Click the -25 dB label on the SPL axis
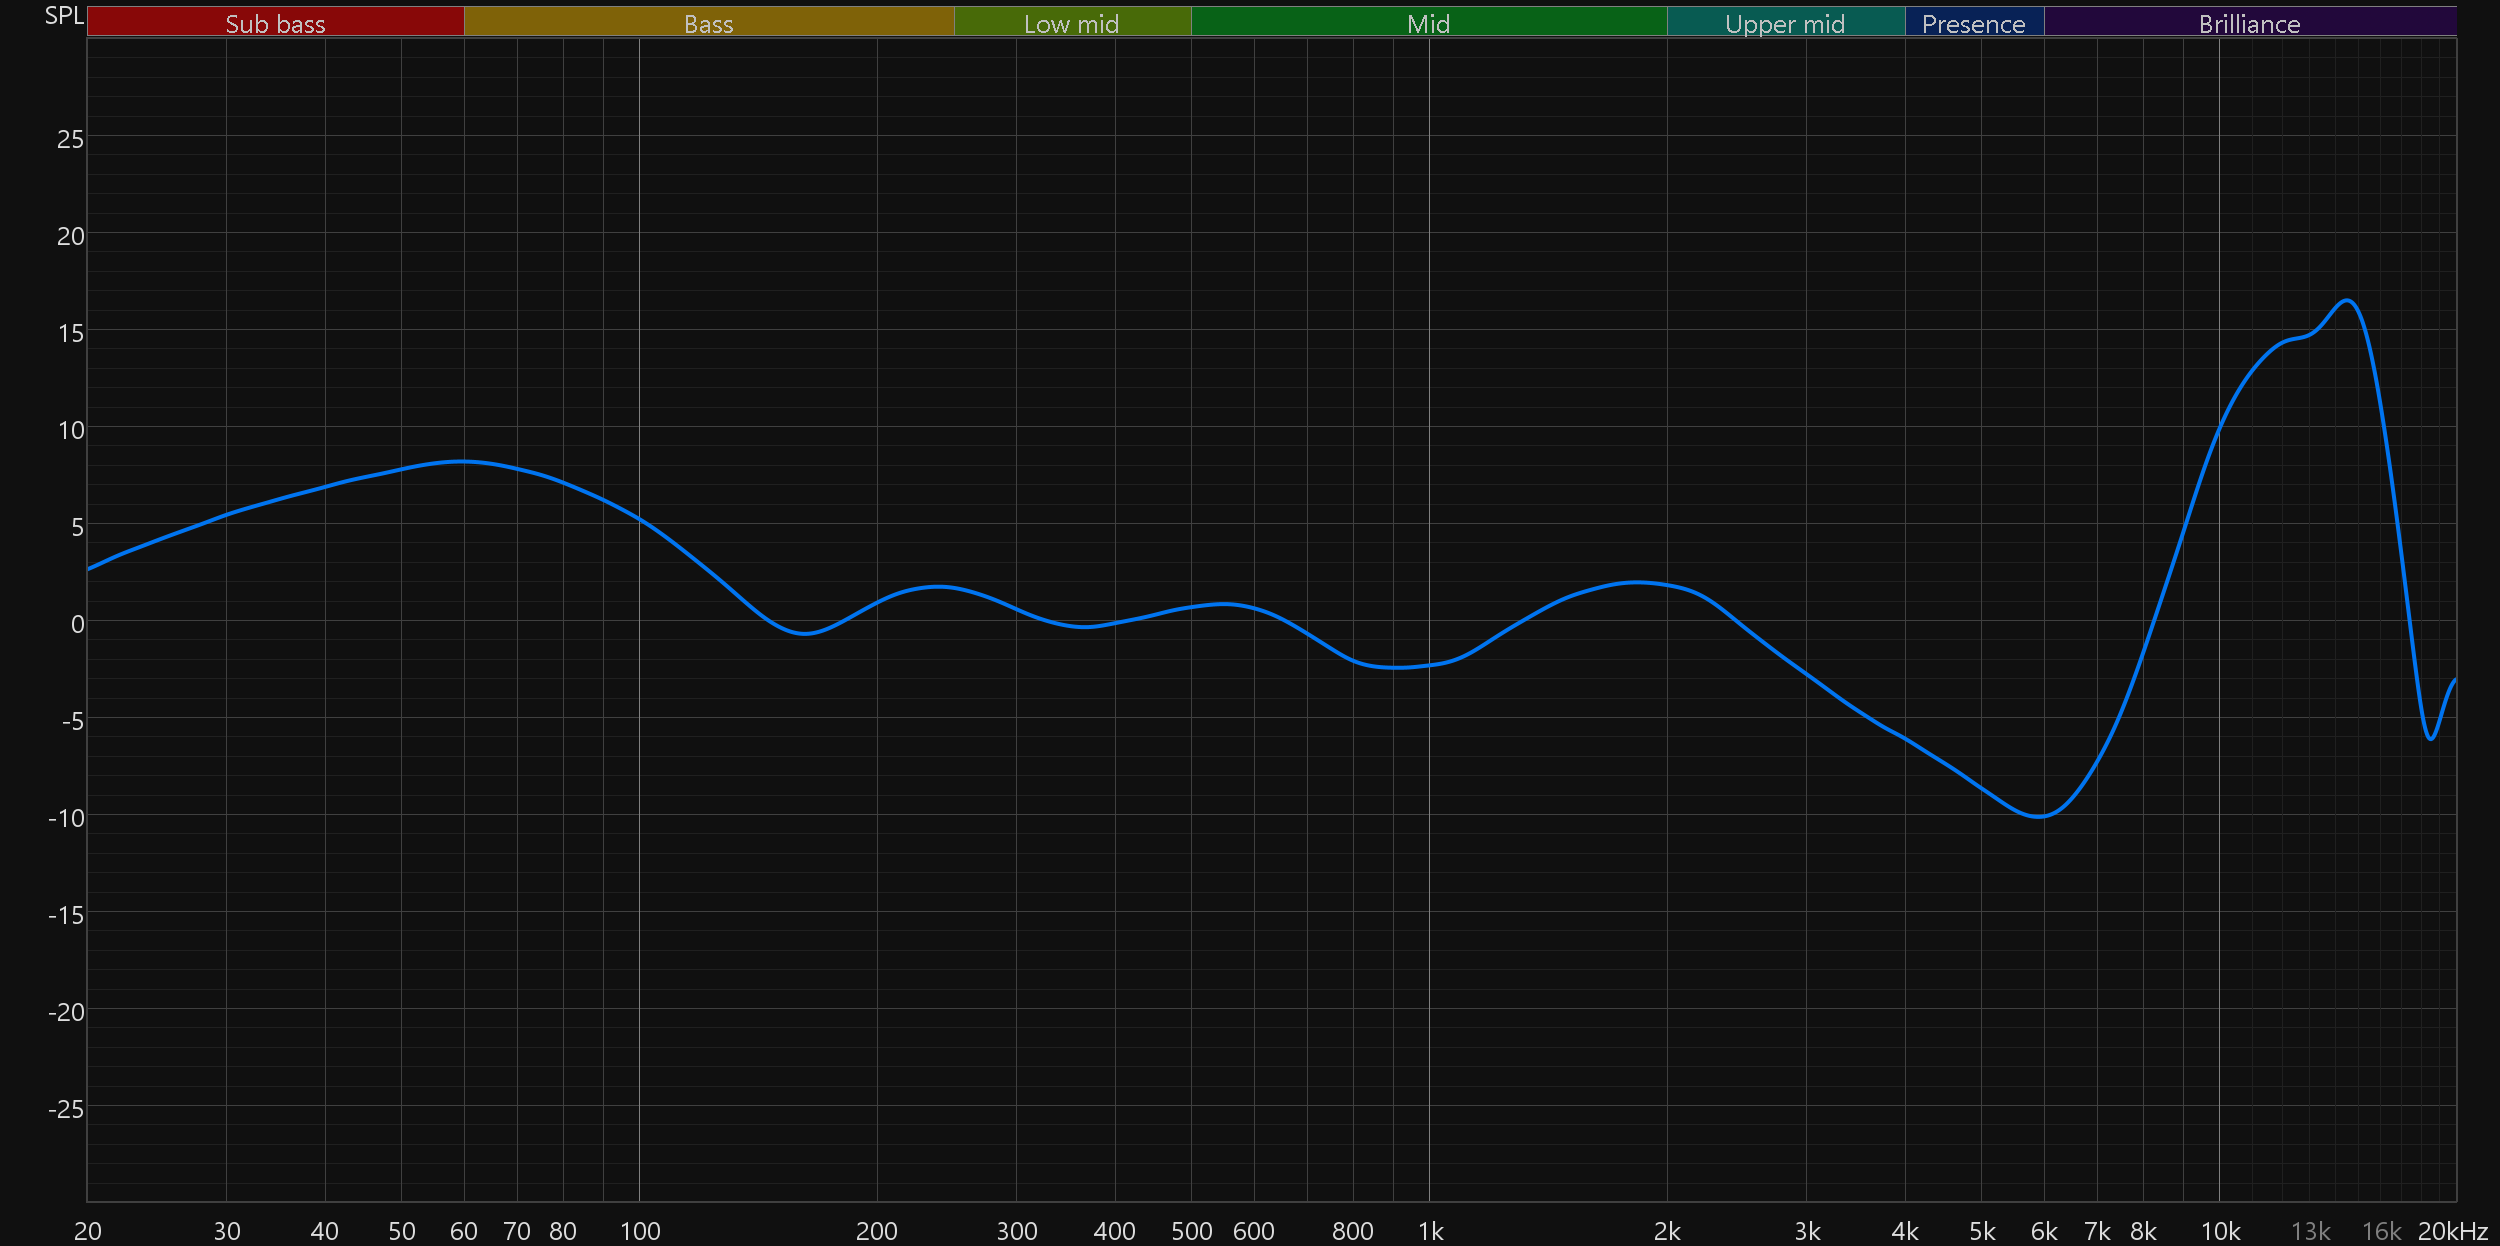Image resolution: width=2500 pixels, height=1246 pixels. click(x=66, y=1109)
